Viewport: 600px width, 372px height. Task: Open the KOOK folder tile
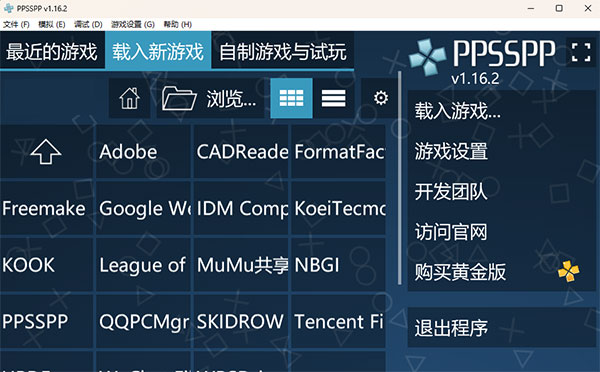pos(46,265)
